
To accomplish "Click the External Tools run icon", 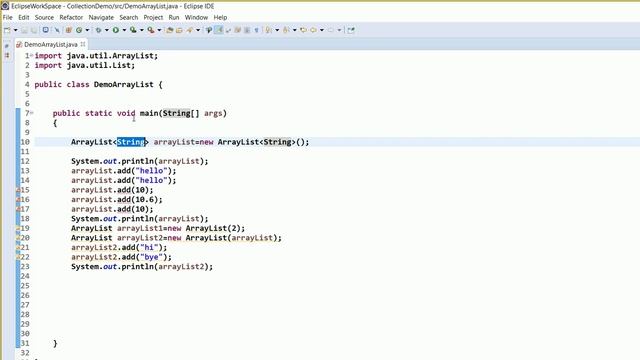I will click(x=151, y=30).
